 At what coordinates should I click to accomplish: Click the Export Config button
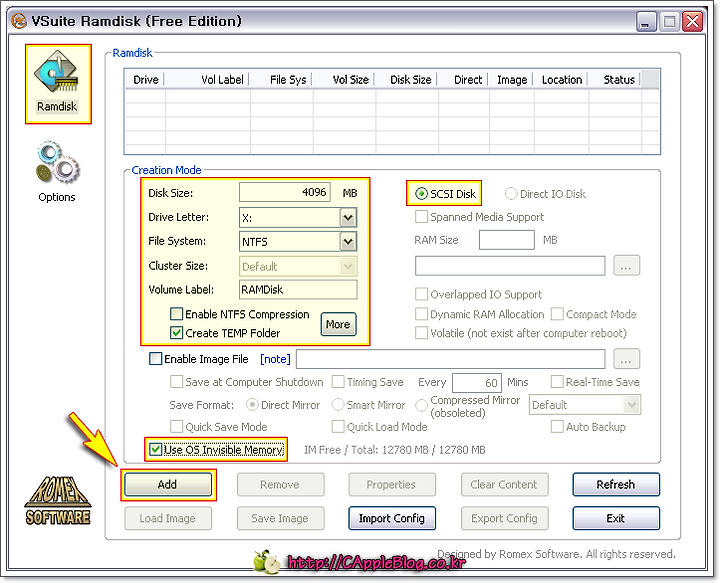click(x=504, y=518)
